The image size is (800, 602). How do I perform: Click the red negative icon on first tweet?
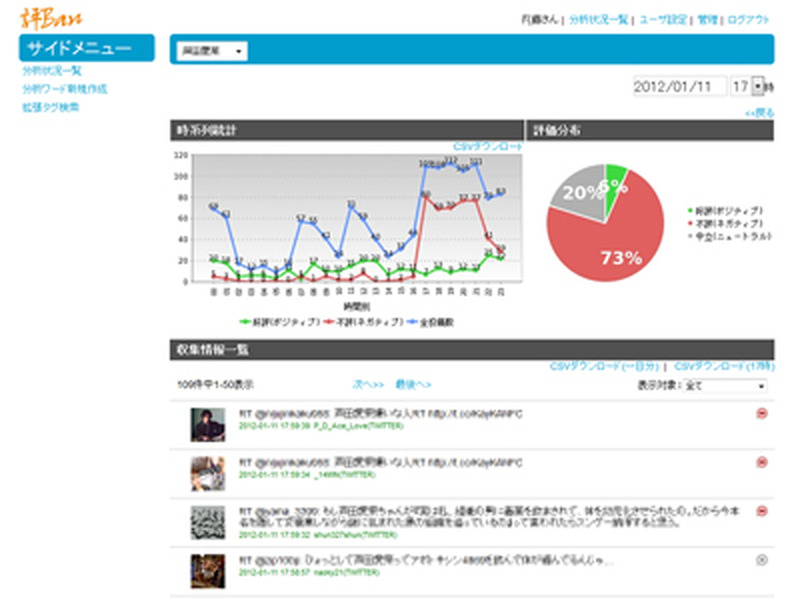[762, 413]
